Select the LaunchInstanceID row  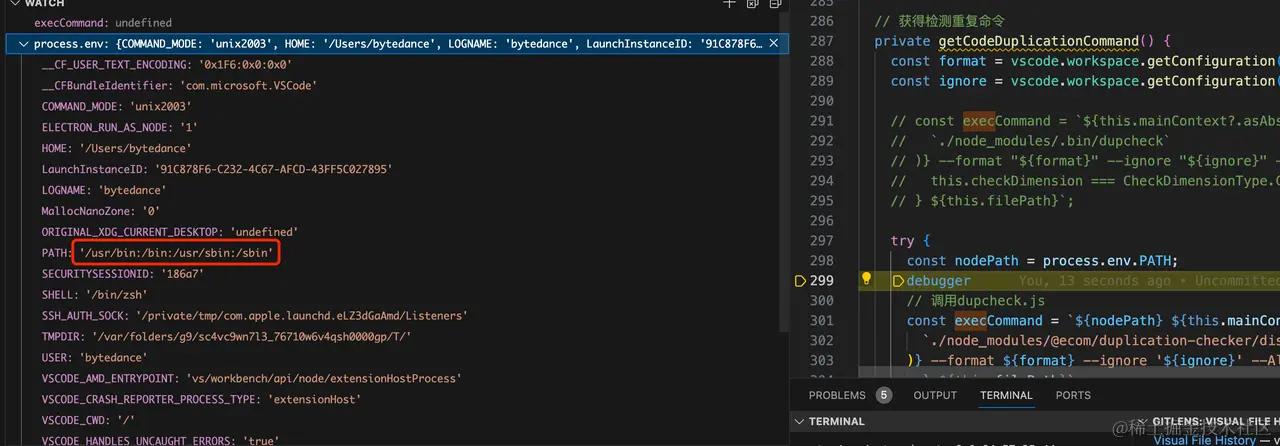point(395,169)
